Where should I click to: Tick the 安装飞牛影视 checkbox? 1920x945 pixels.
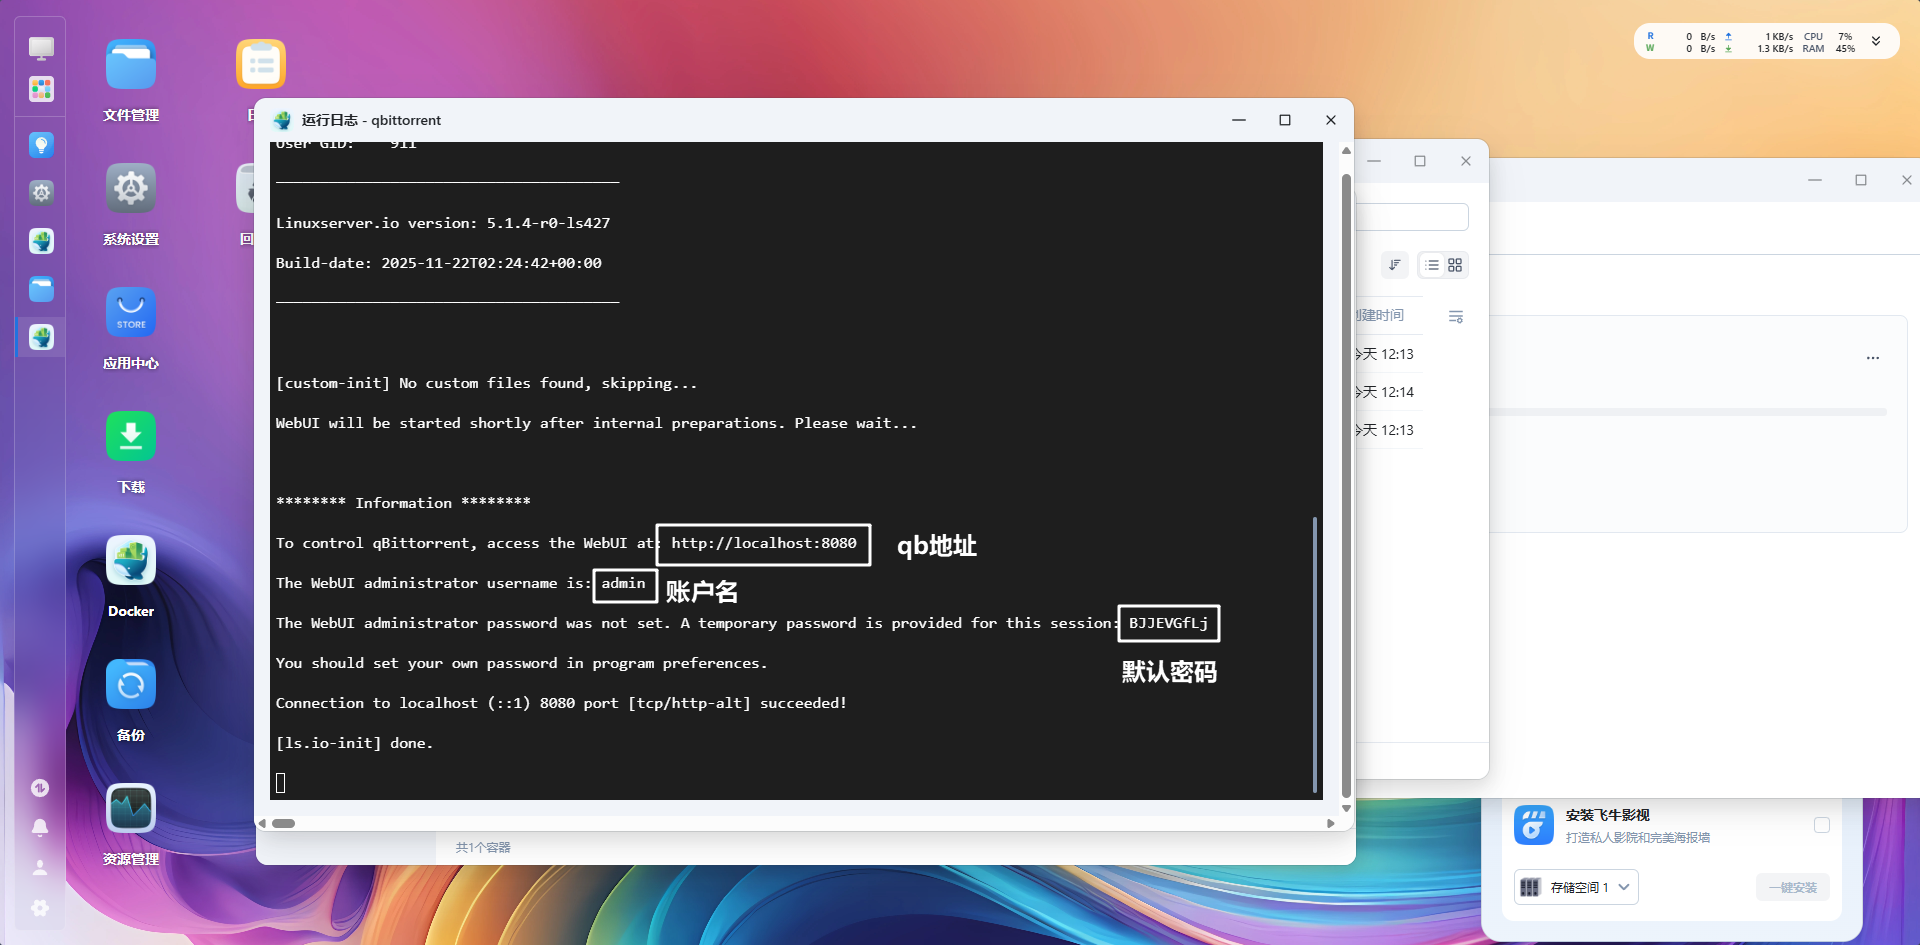click(x=1821, y=825)
